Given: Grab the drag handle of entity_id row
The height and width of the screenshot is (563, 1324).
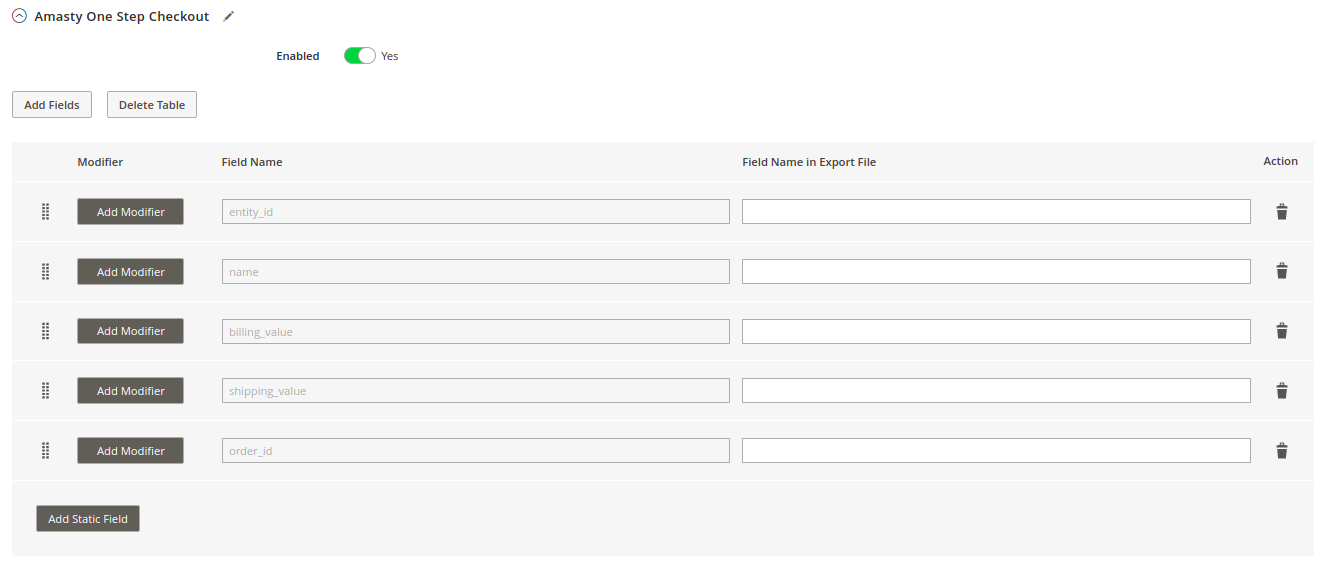Looking at the screenshot, I should point(45,211).
